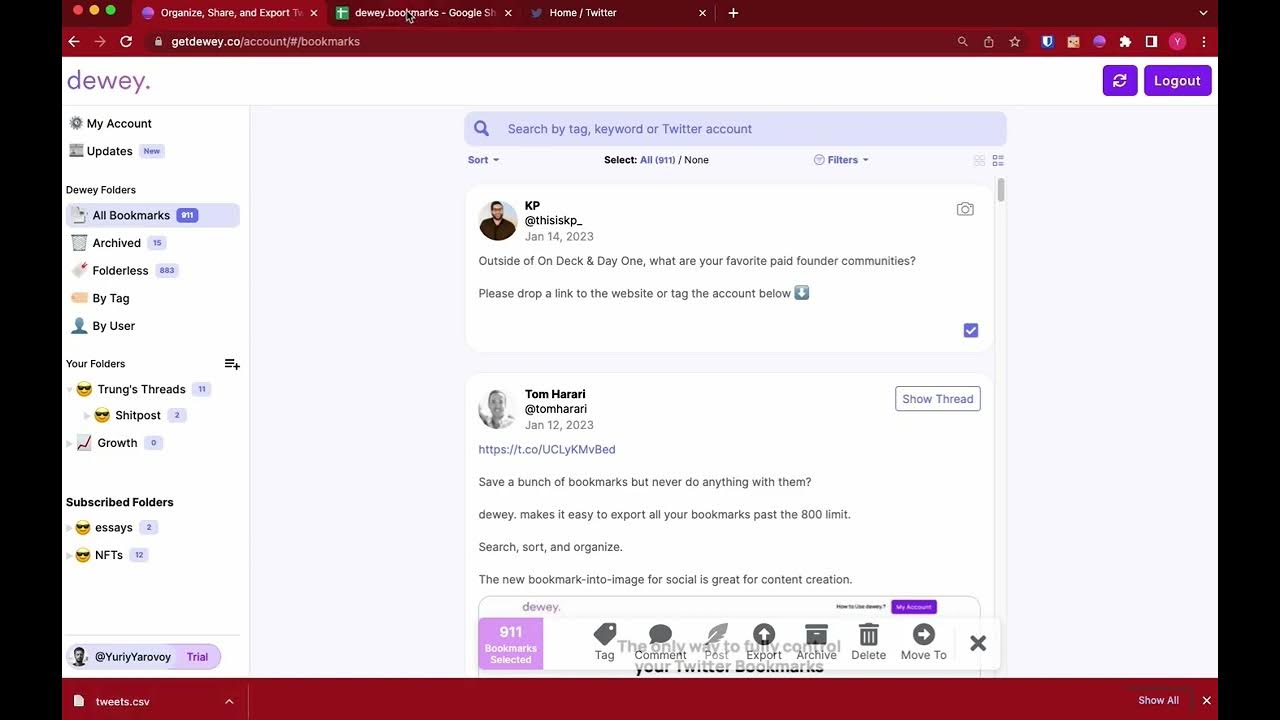Image resolution: width=1280 pixels, height=720 pixels.
Task: Open the Filters dropdown
Action: pos(841,160)
